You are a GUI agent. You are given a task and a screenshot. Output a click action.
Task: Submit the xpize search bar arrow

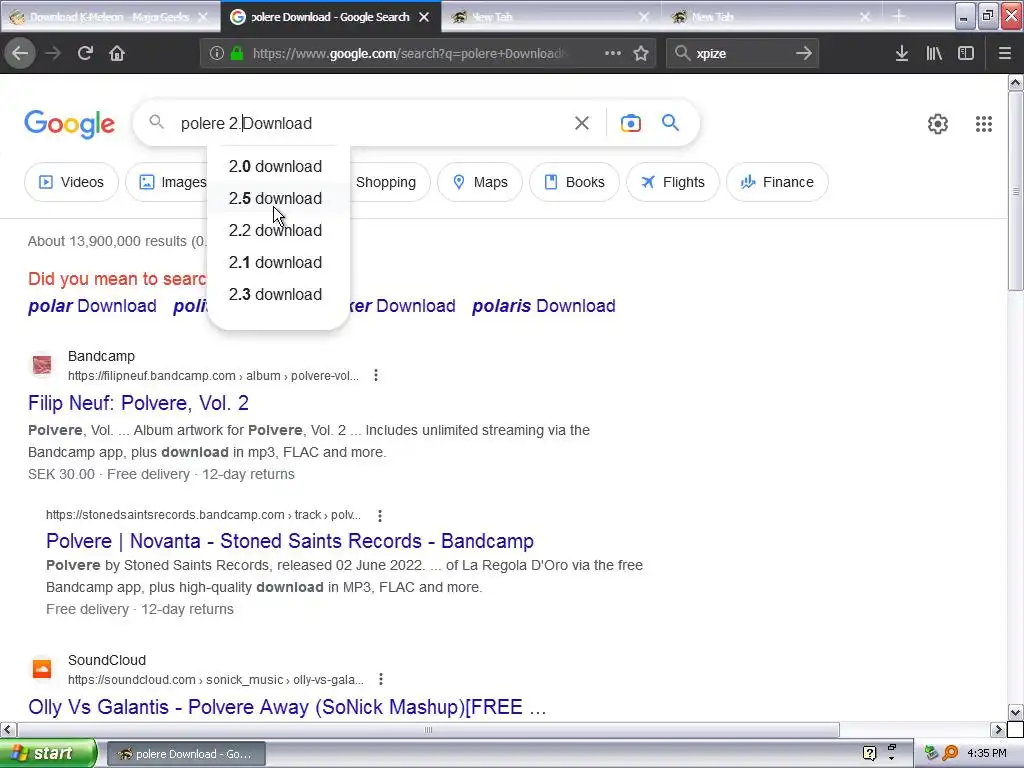click(x=804, y=54)
